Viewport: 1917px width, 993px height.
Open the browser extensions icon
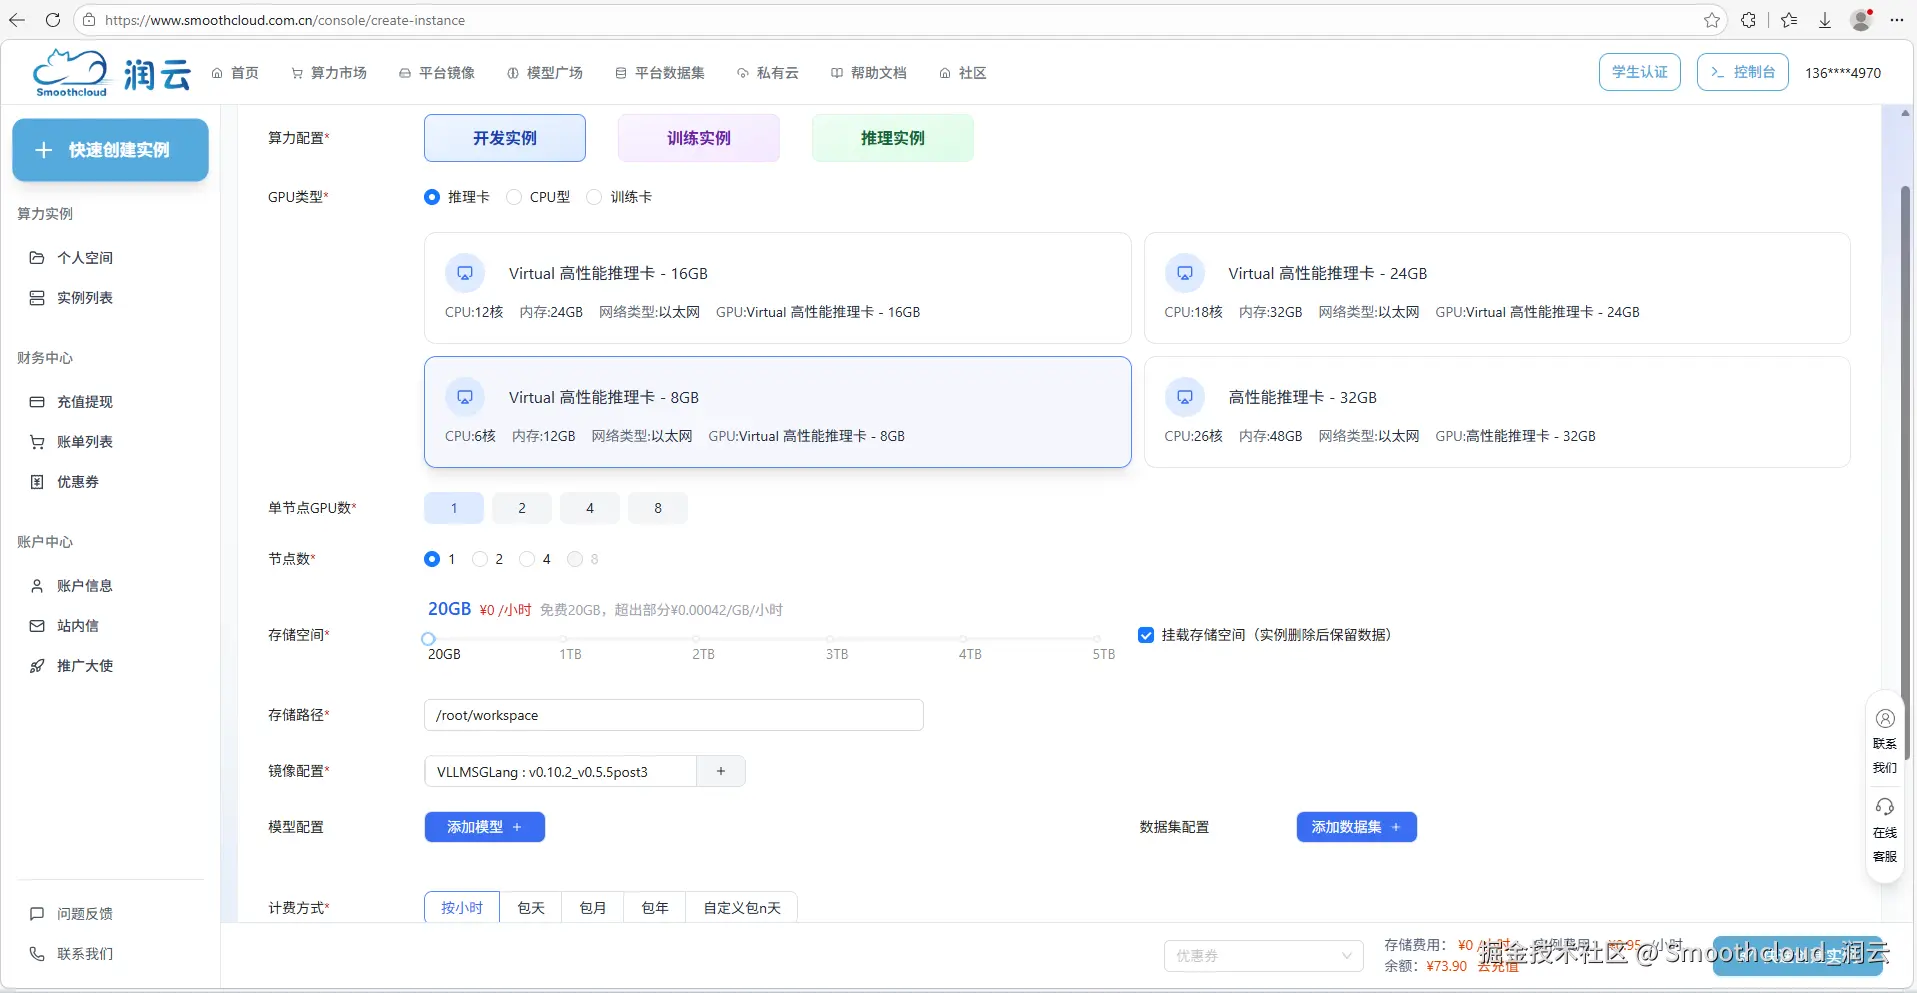1748,20
